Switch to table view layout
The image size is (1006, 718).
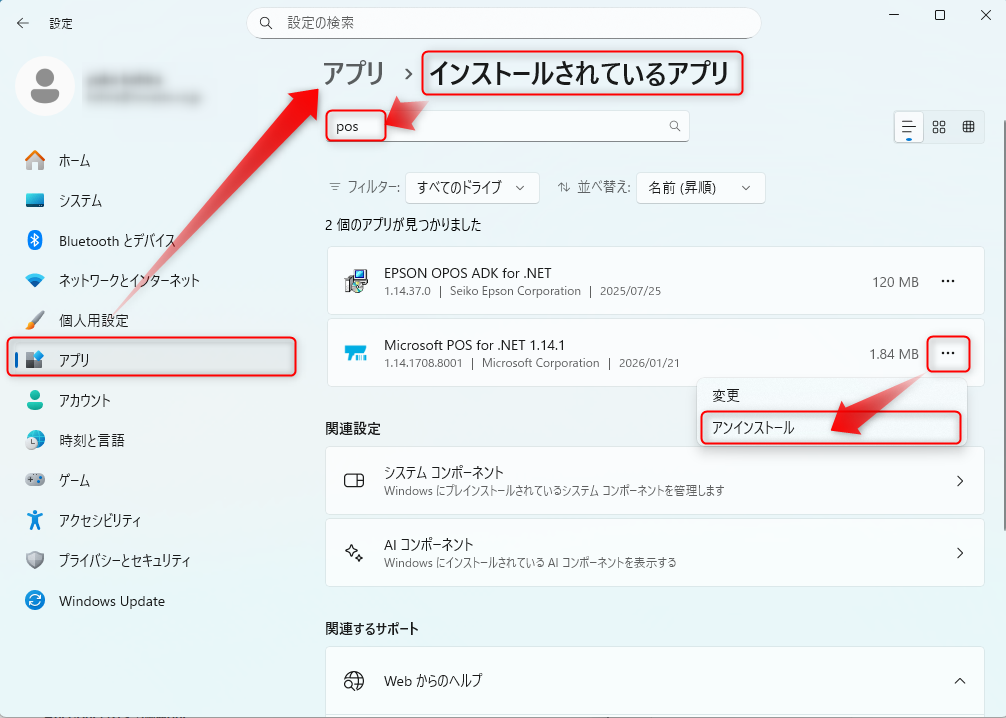(969, 127)
